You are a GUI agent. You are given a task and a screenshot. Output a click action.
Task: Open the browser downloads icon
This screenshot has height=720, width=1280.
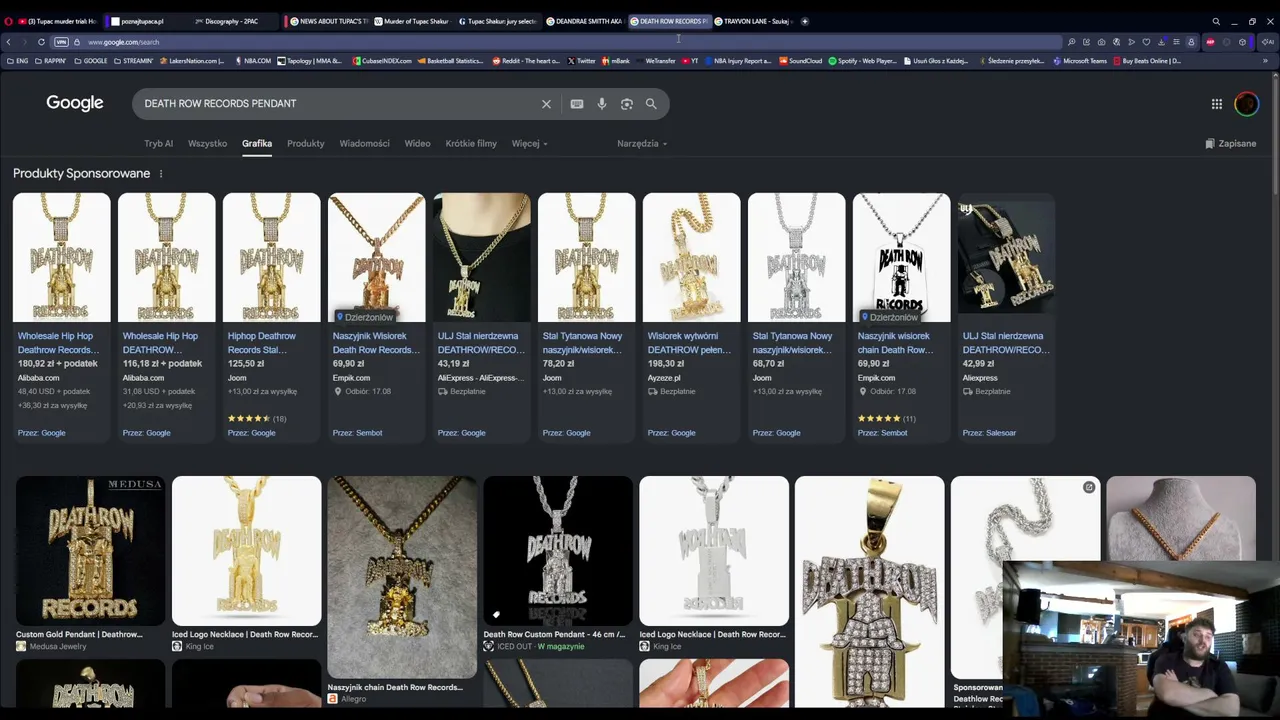click(1161, 42)
